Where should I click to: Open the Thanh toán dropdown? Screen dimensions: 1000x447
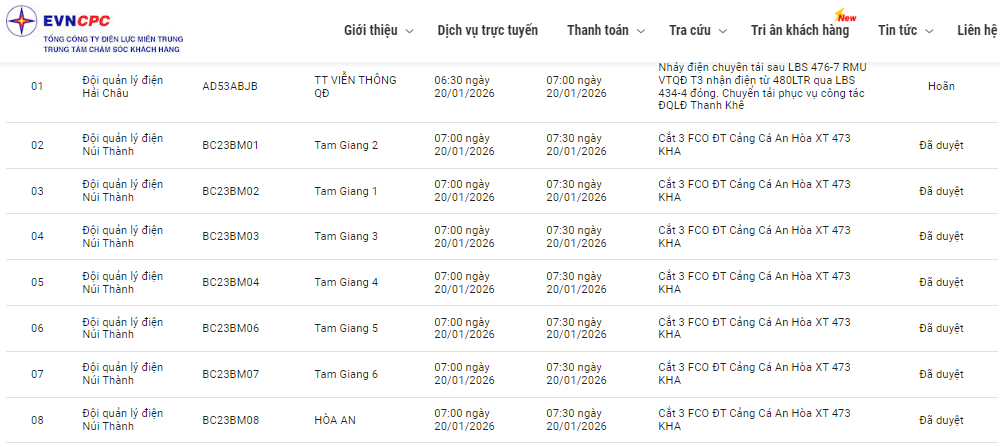point(606,30)
